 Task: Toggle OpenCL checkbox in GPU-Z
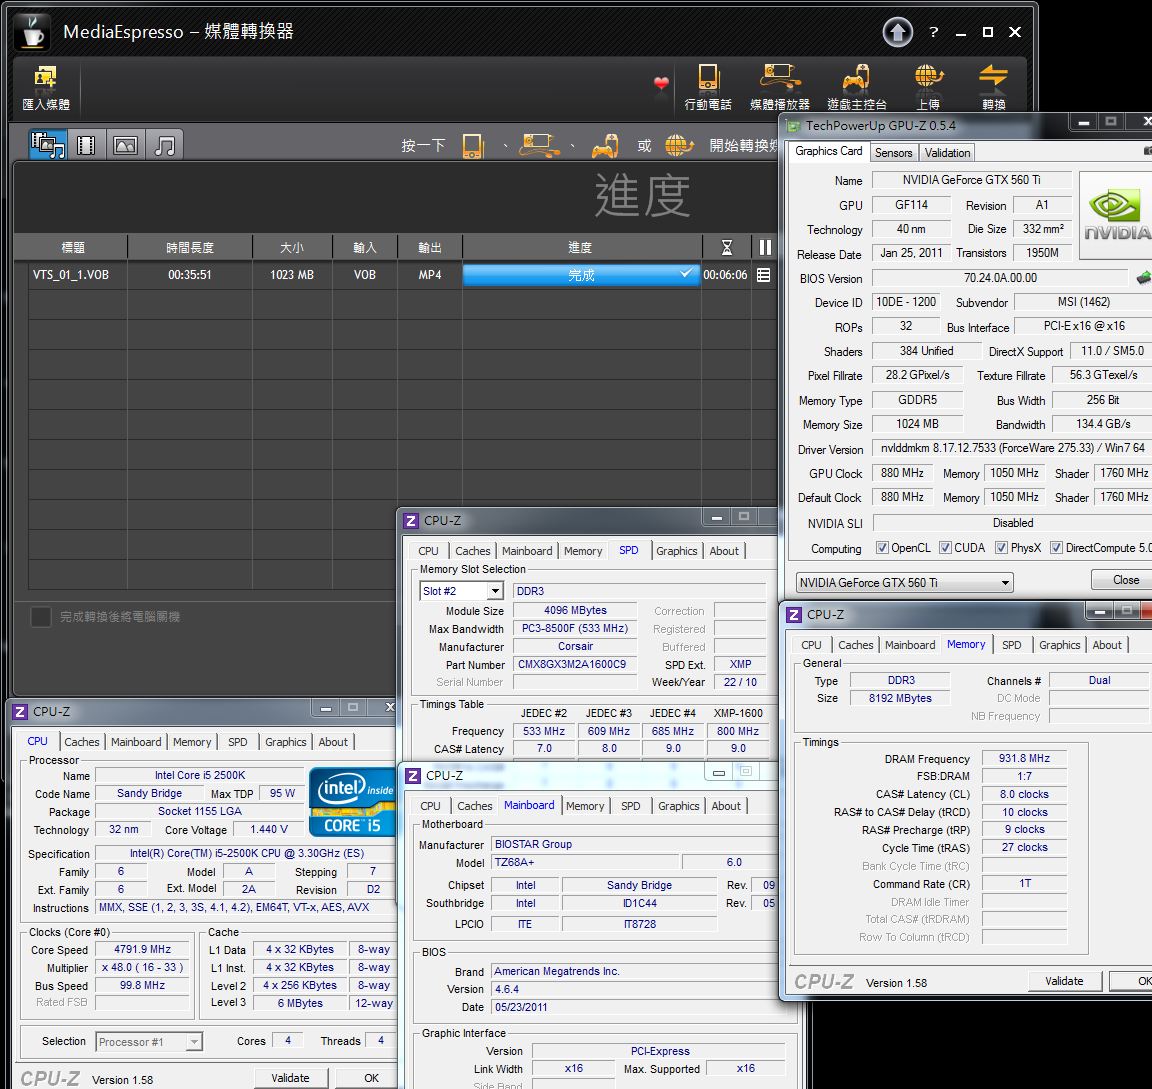(882, 548)
